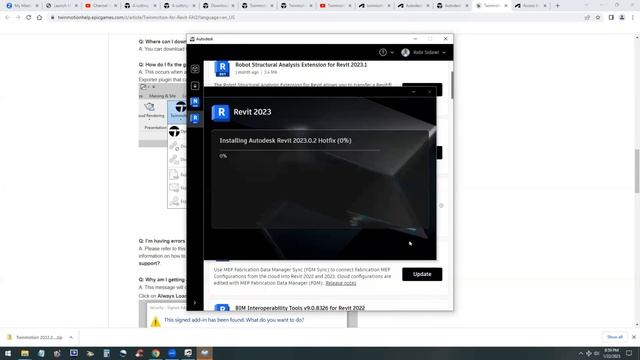Image resolution: width=640 pixels, height=360 pixels.
Task: Click the Robot Structural Analysis Extension icon
Action: point(222,69)
